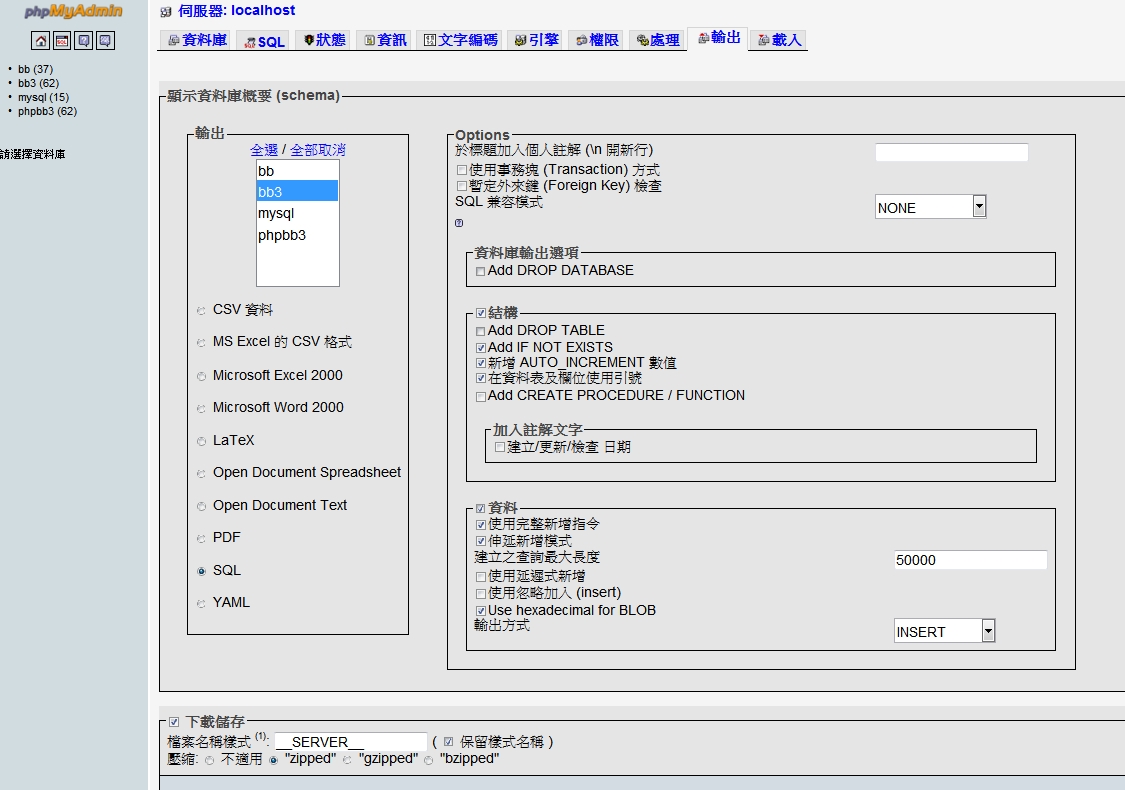
Task: Choose Microsoft Word 2000 format
Action: pos(201,408)
